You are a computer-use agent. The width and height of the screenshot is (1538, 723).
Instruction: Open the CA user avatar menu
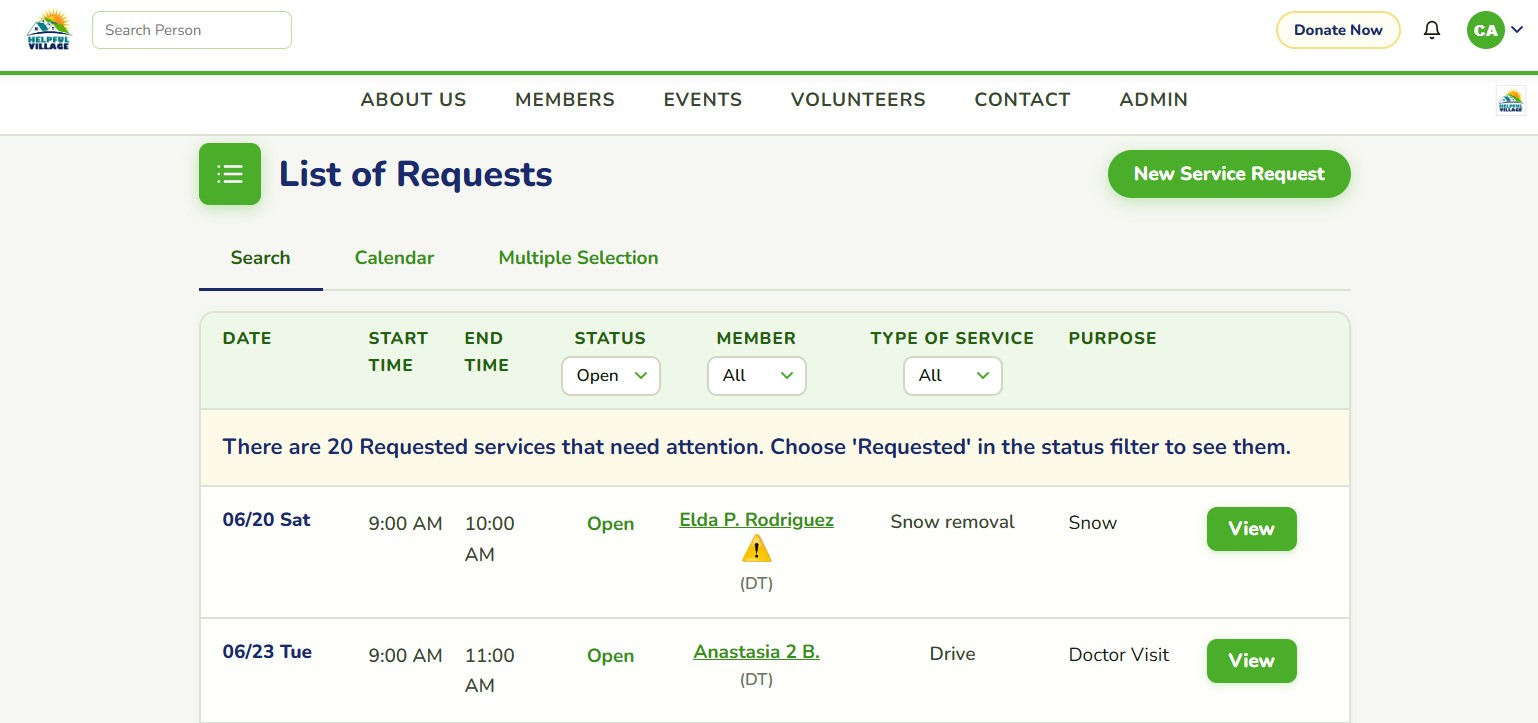click(1494, 30)
